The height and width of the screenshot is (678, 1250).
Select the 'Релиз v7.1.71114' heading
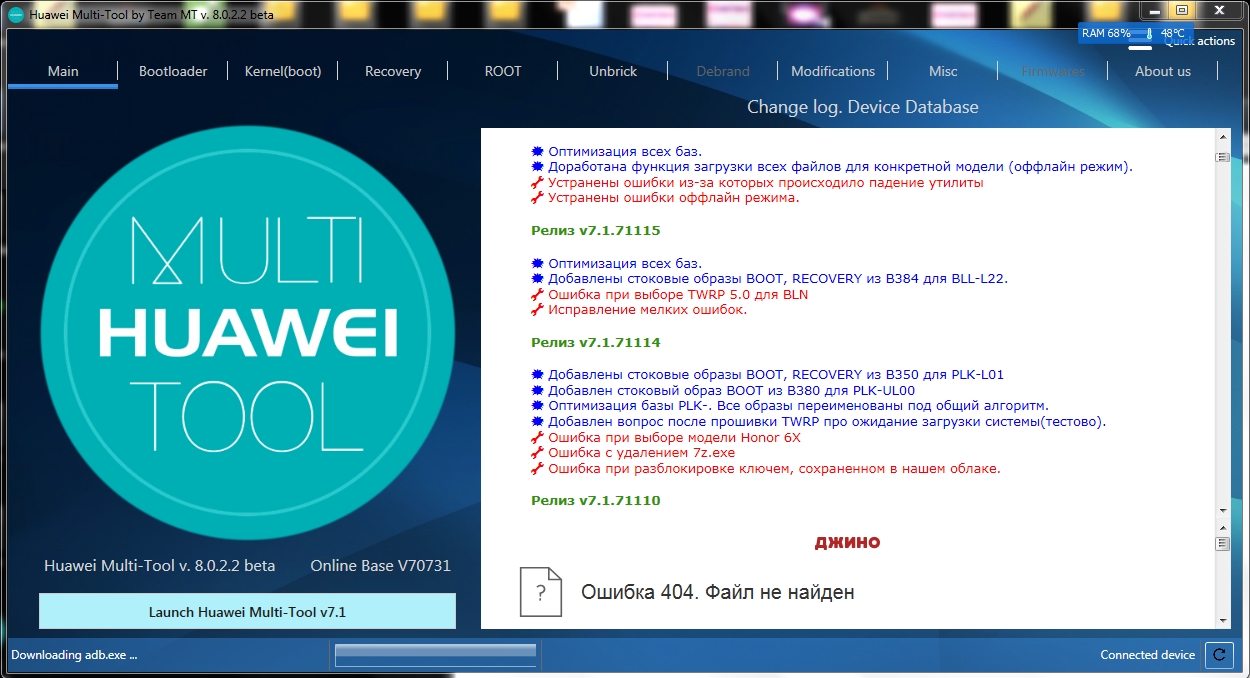(x=596, y=342)
